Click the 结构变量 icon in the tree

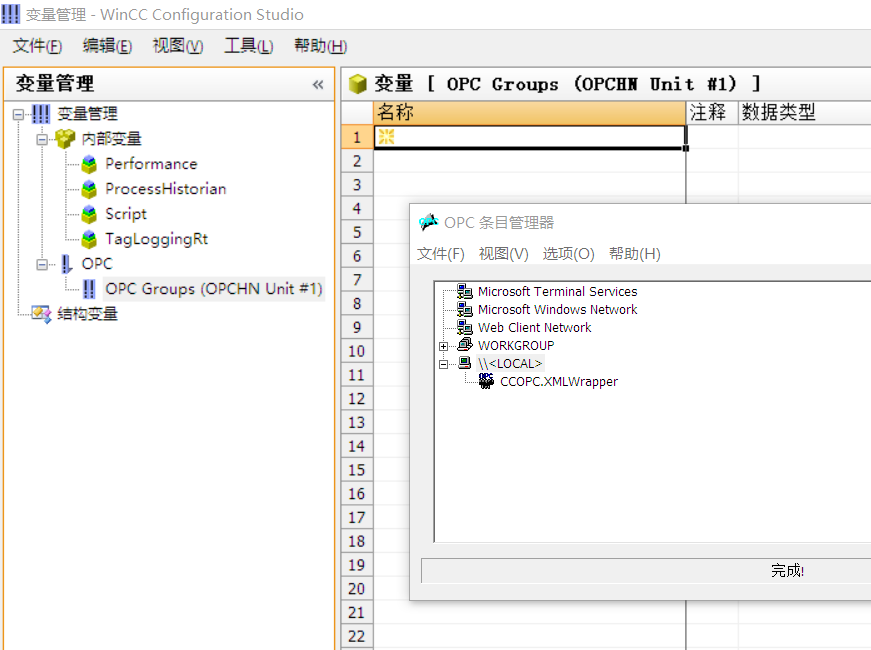[x=41, y=314]
